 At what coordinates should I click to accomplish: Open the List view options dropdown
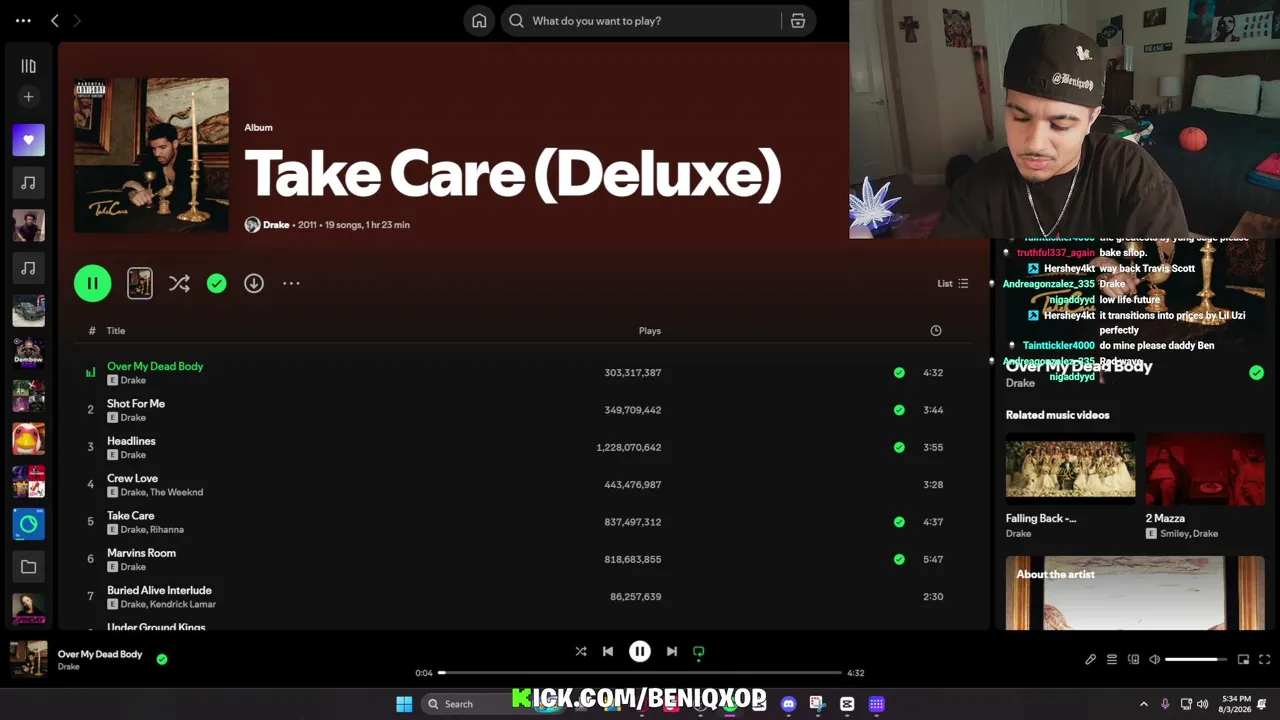pos(952,284)
